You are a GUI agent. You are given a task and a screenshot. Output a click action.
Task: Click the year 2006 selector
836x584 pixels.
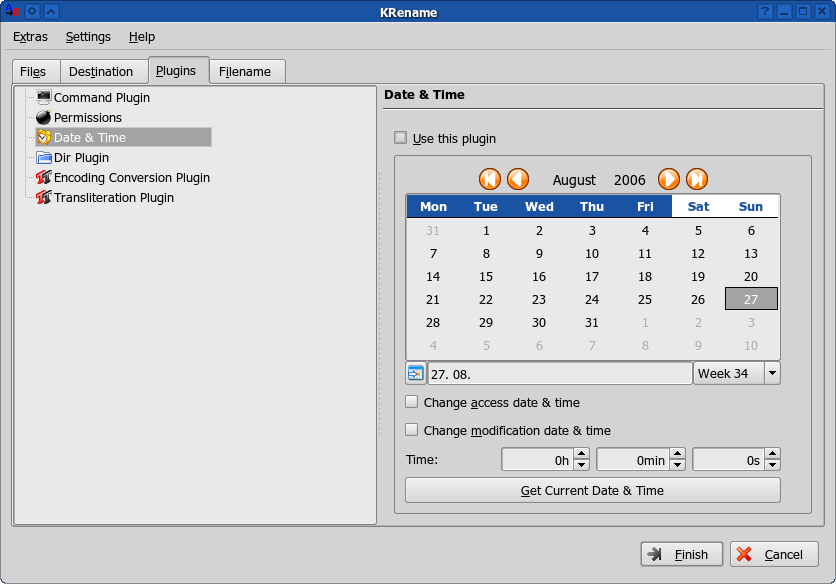[630, 180]
